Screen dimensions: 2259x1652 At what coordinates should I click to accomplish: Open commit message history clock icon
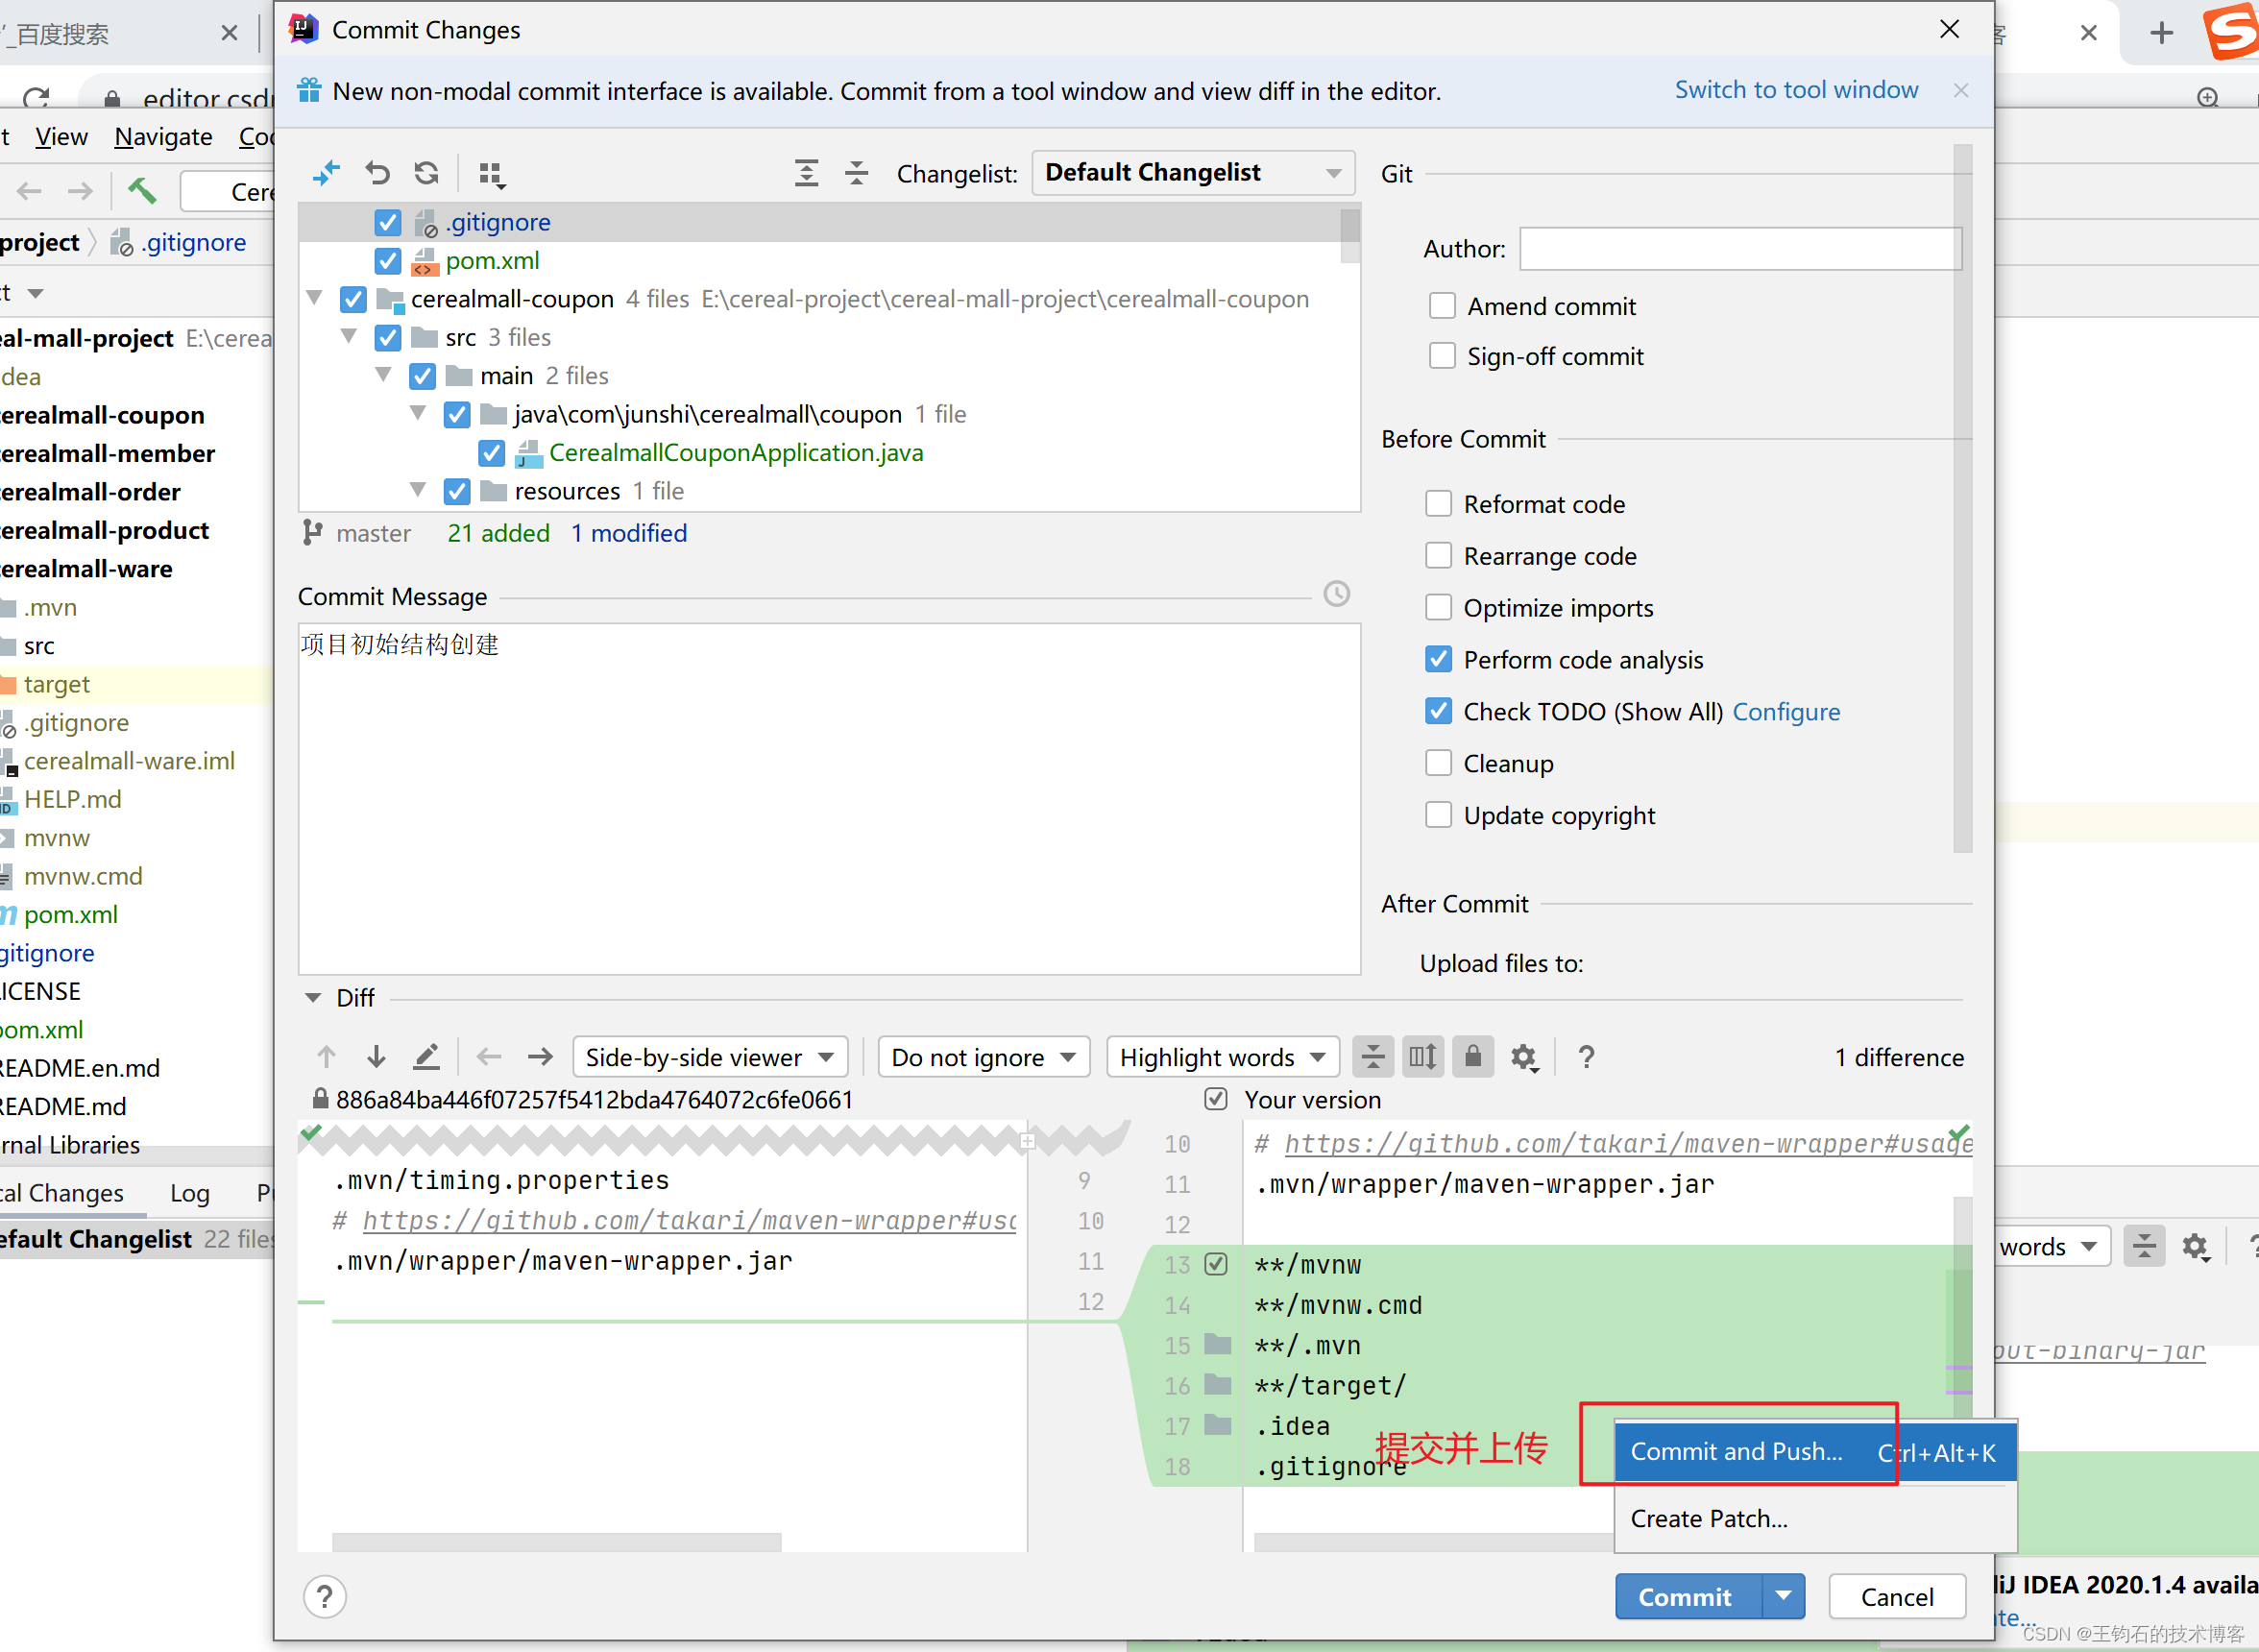(1336, 595)
